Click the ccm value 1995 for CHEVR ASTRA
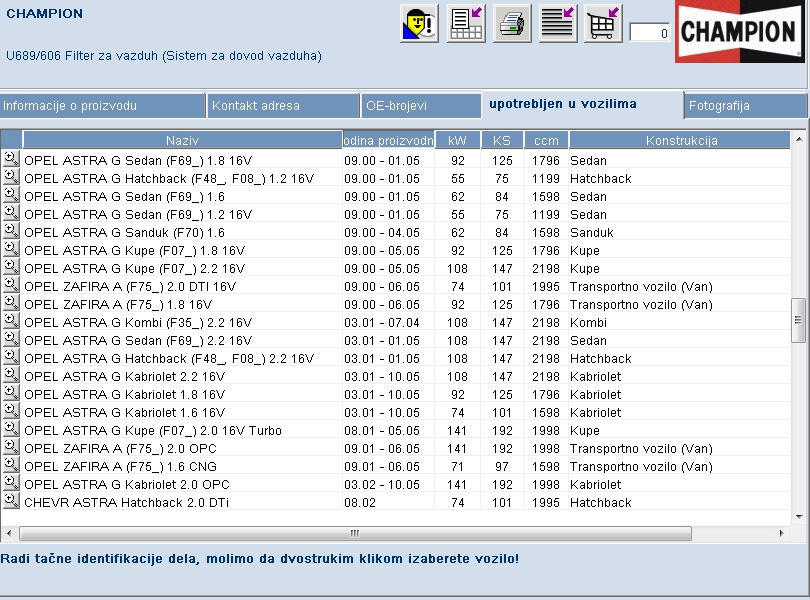This screenshot has width=810, height=600. tap(546, 502)
